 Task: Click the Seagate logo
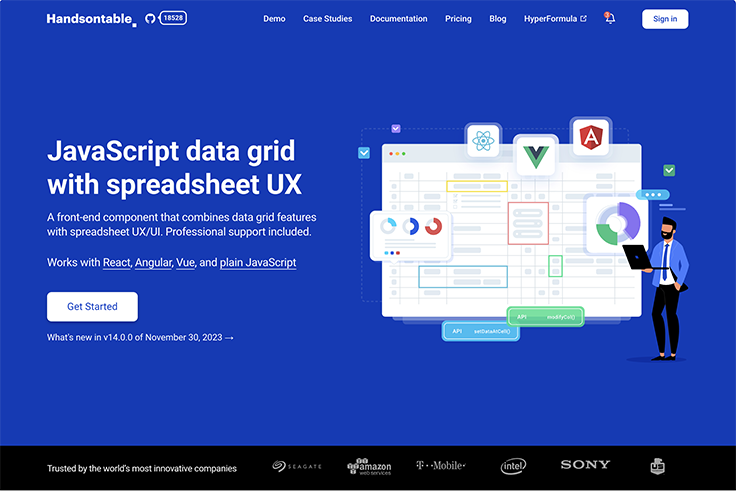297,466
